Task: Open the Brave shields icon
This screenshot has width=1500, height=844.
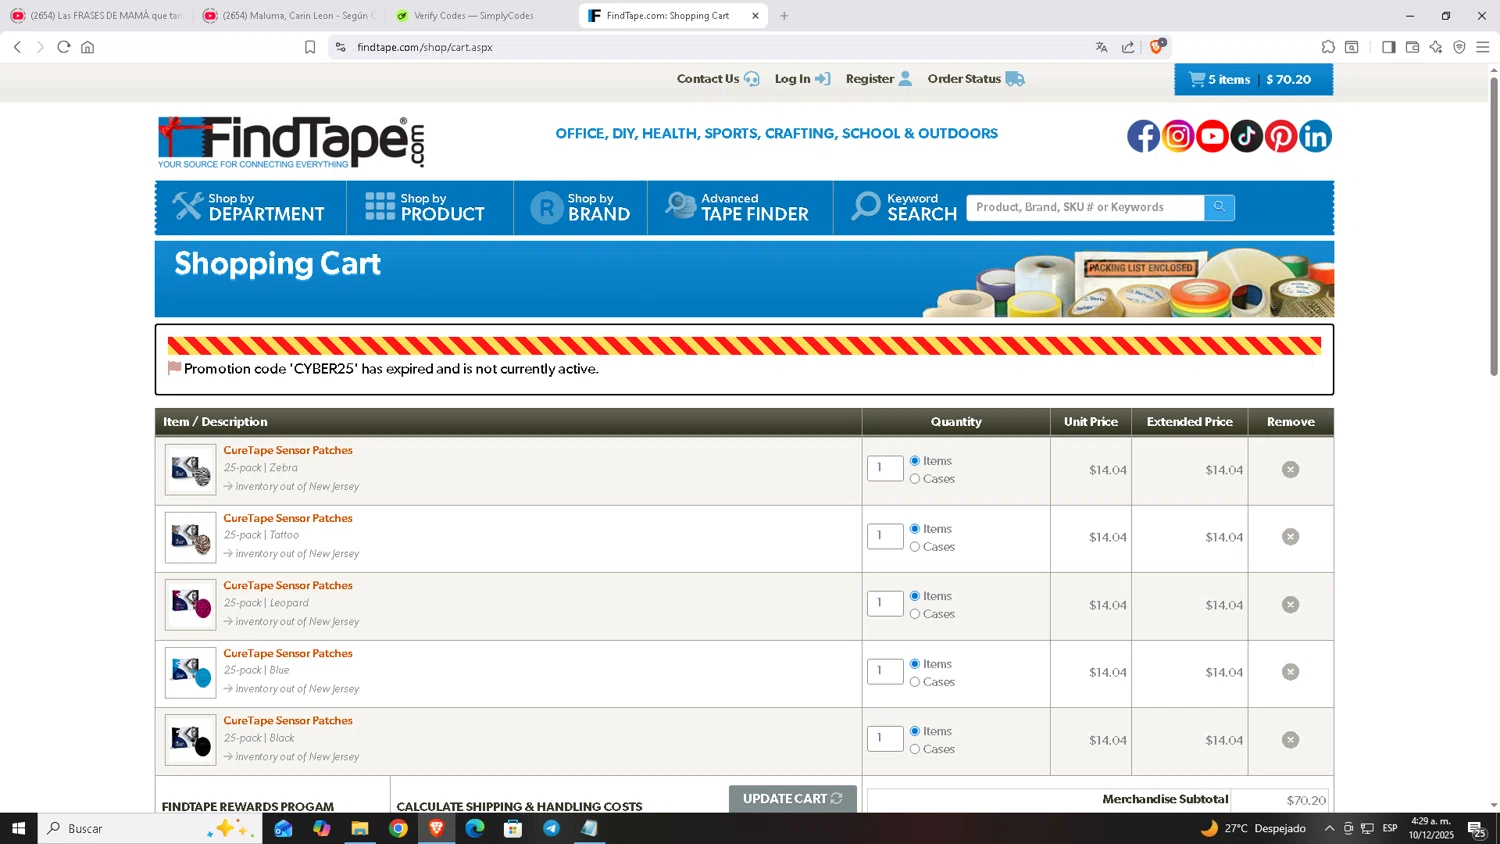Action: point(1157,46)
